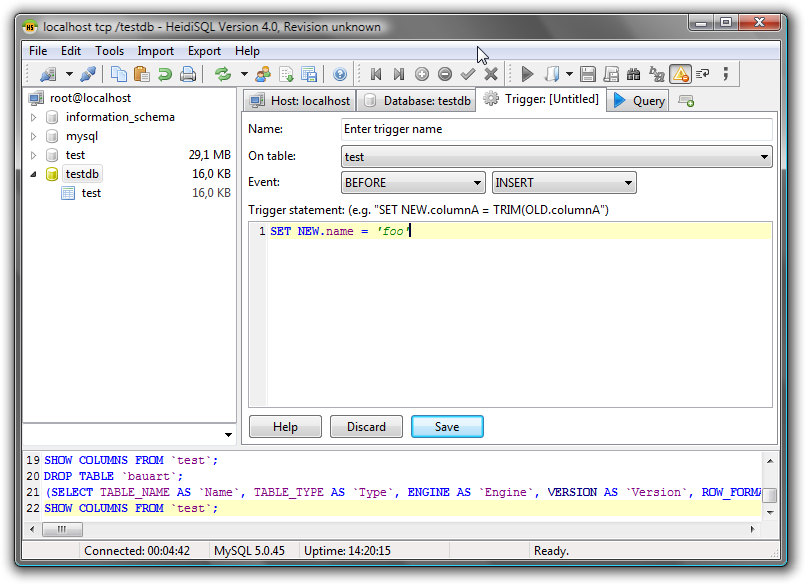Open the Edit menu

(x=71, y=51)
